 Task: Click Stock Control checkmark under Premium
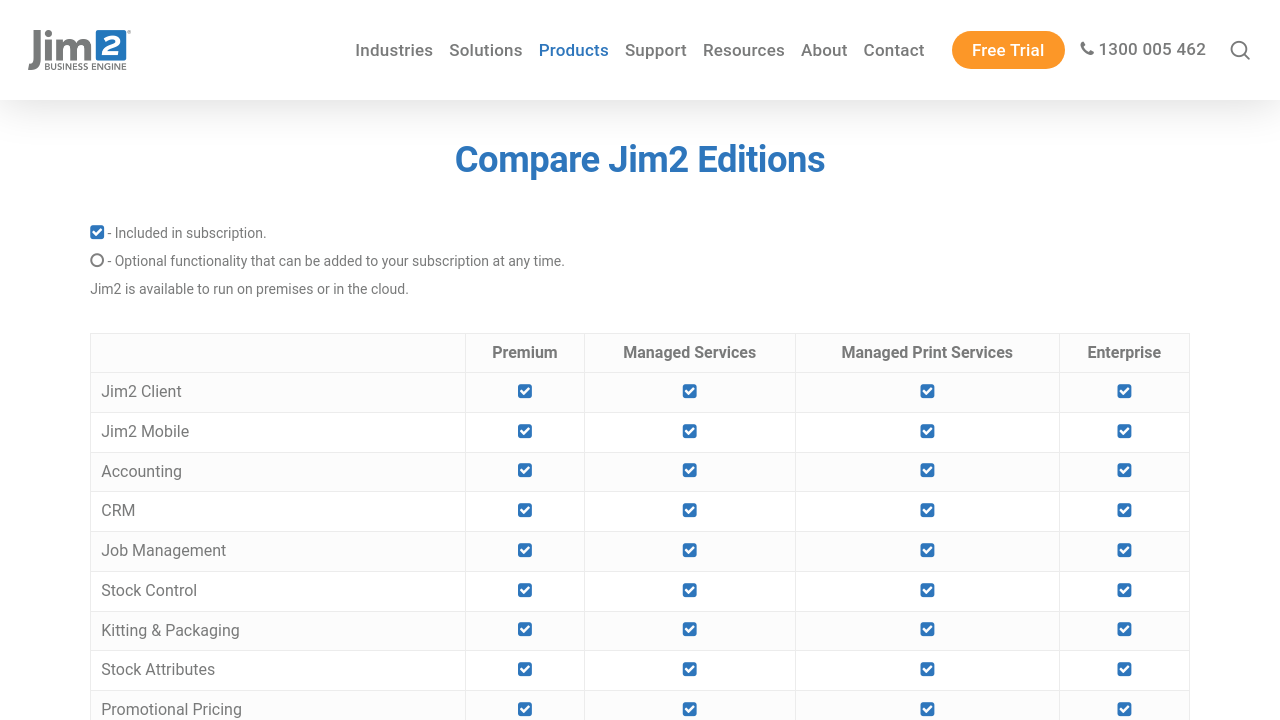525,590
